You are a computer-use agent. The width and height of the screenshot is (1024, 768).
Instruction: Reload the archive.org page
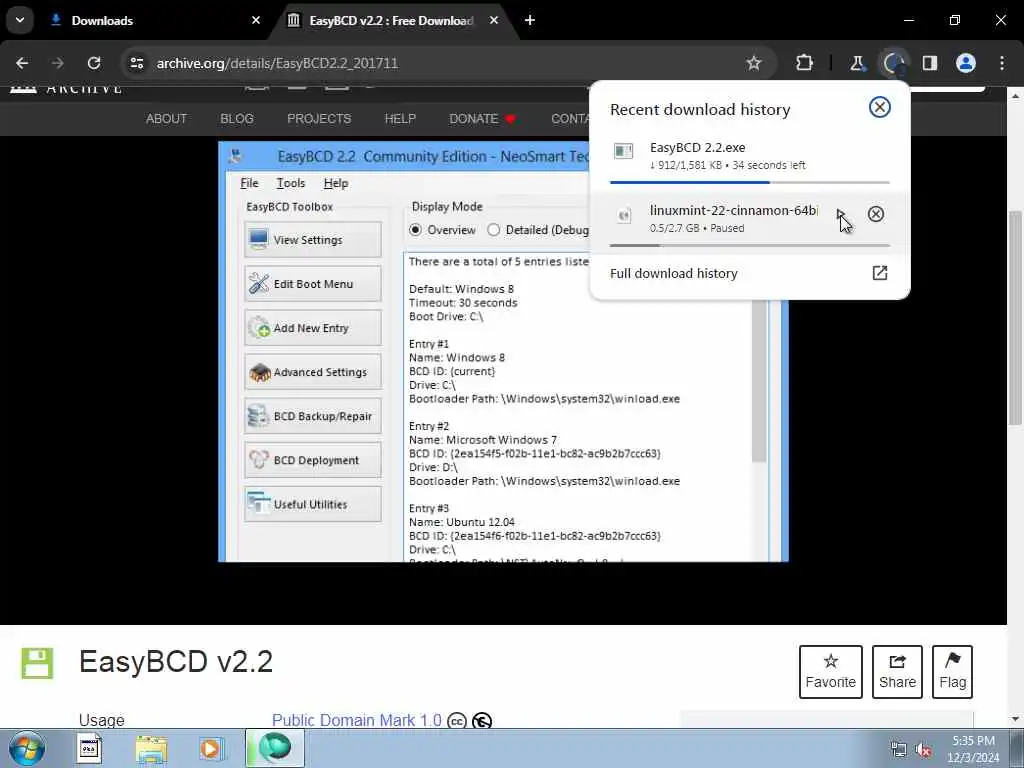[x=94, y=63]
